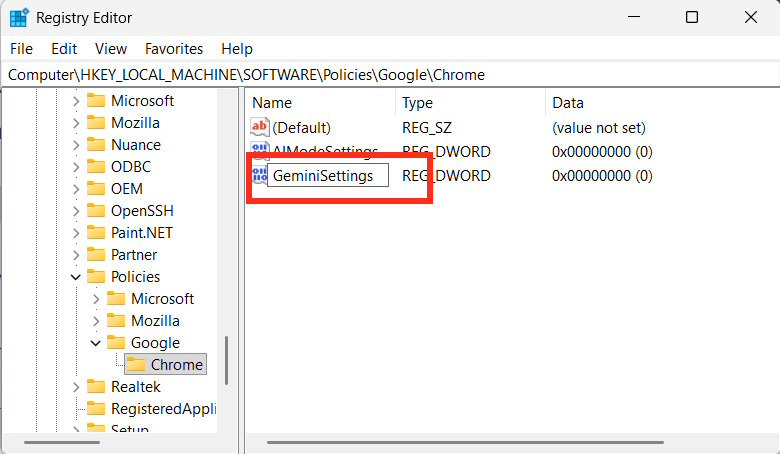Select the RegisteredAppli folder icon

(96, 408)
